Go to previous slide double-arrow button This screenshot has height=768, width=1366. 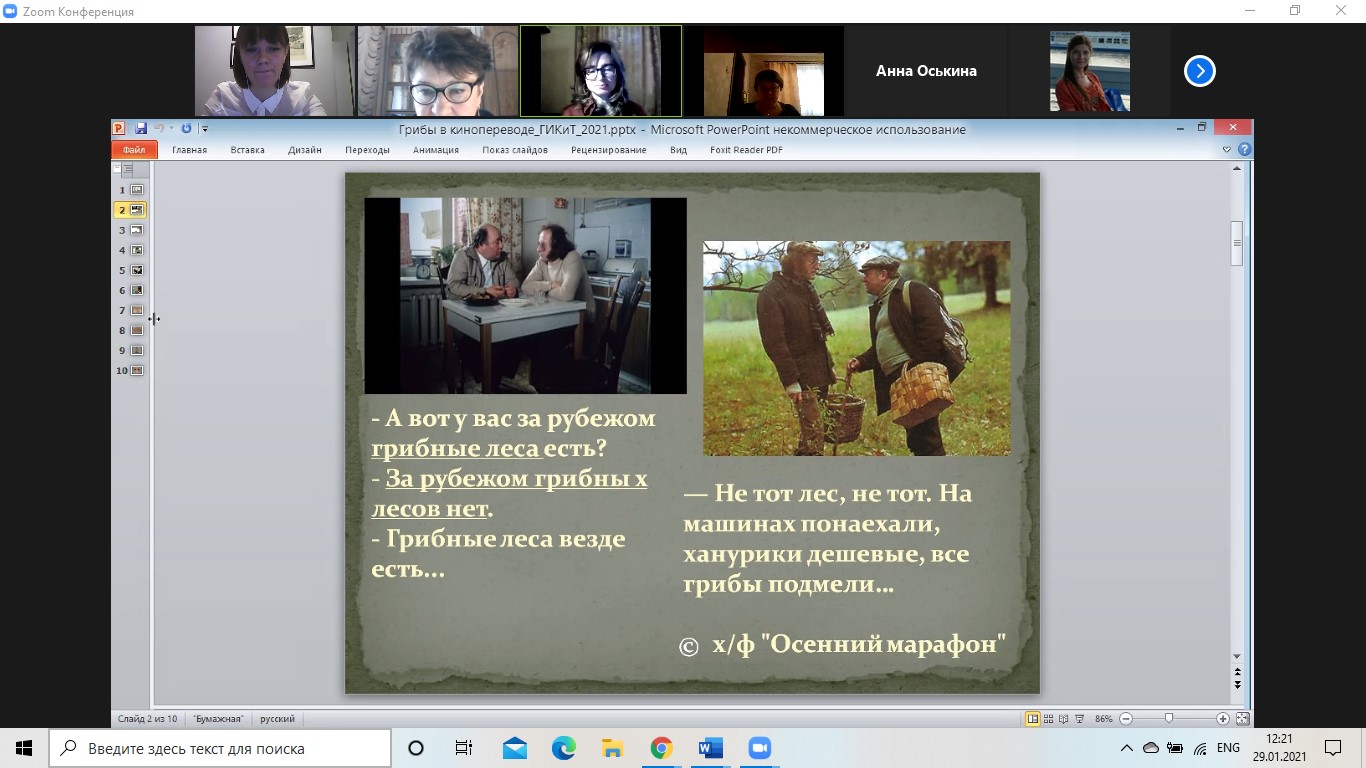click(x=1238, y=672)
